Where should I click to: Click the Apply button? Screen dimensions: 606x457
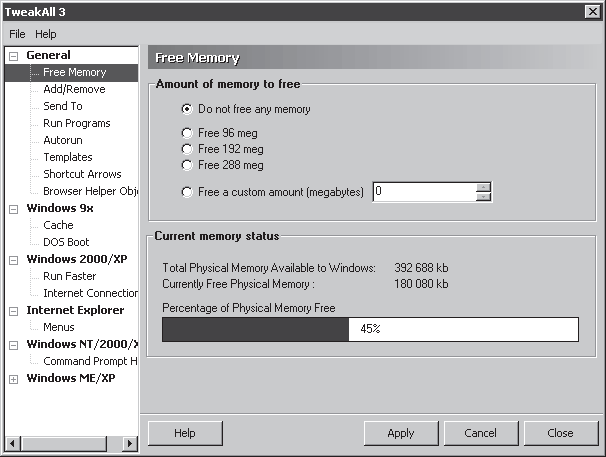tap(401, 433)
